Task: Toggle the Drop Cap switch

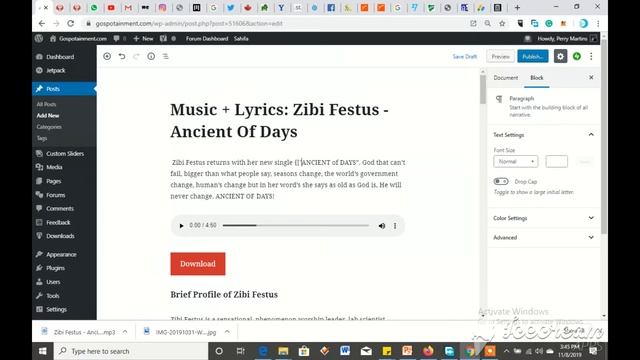Action: pos(501,181)
